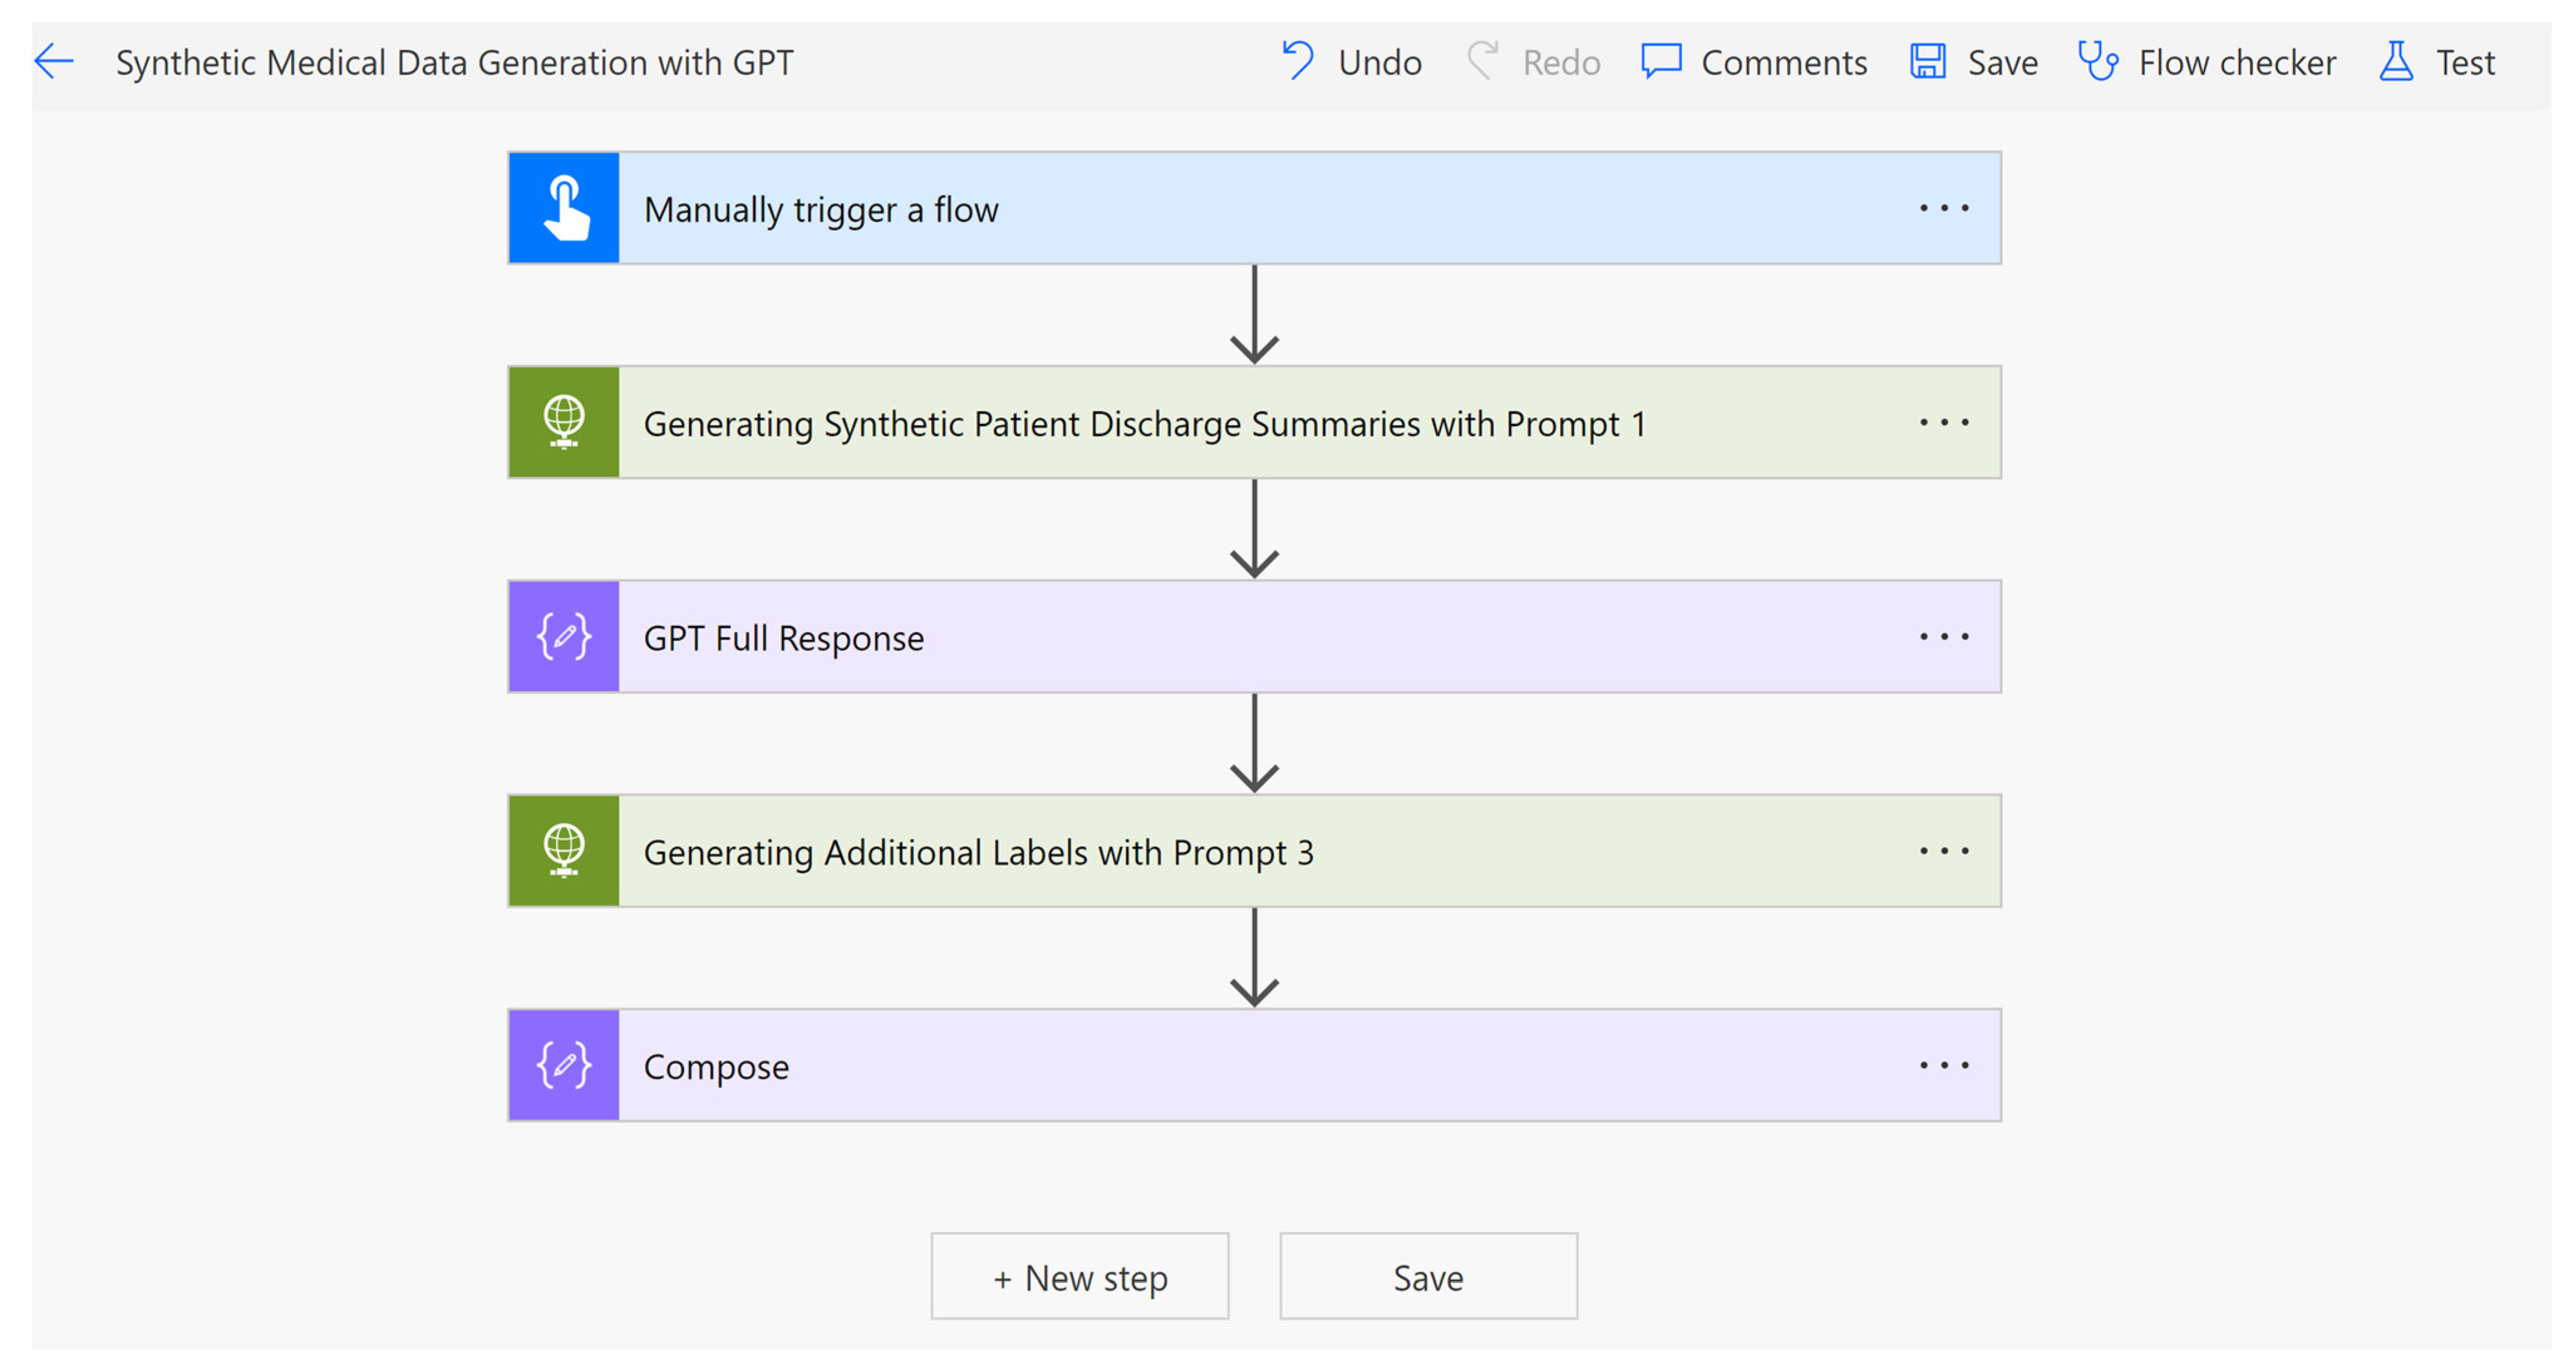Open the ellipsis menu on the Compose step
Screen dimensions: 2576x1369
pyautogui.click(x=1943, y=1065)
